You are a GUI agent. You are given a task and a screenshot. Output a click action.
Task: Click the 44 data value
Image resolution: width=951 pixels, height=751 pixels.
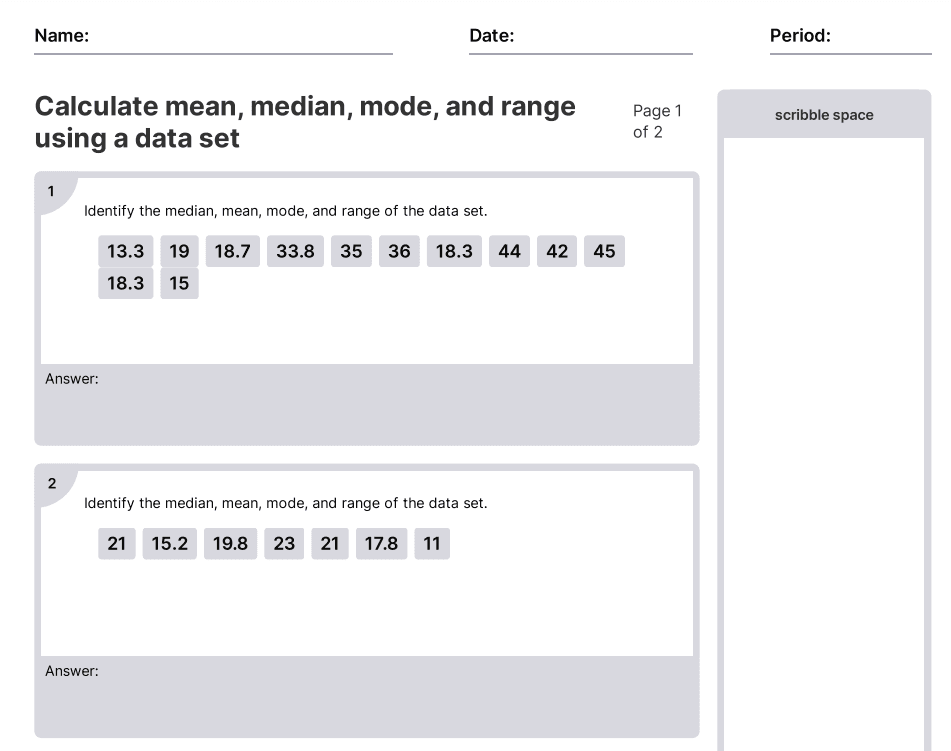coord(509,252)
